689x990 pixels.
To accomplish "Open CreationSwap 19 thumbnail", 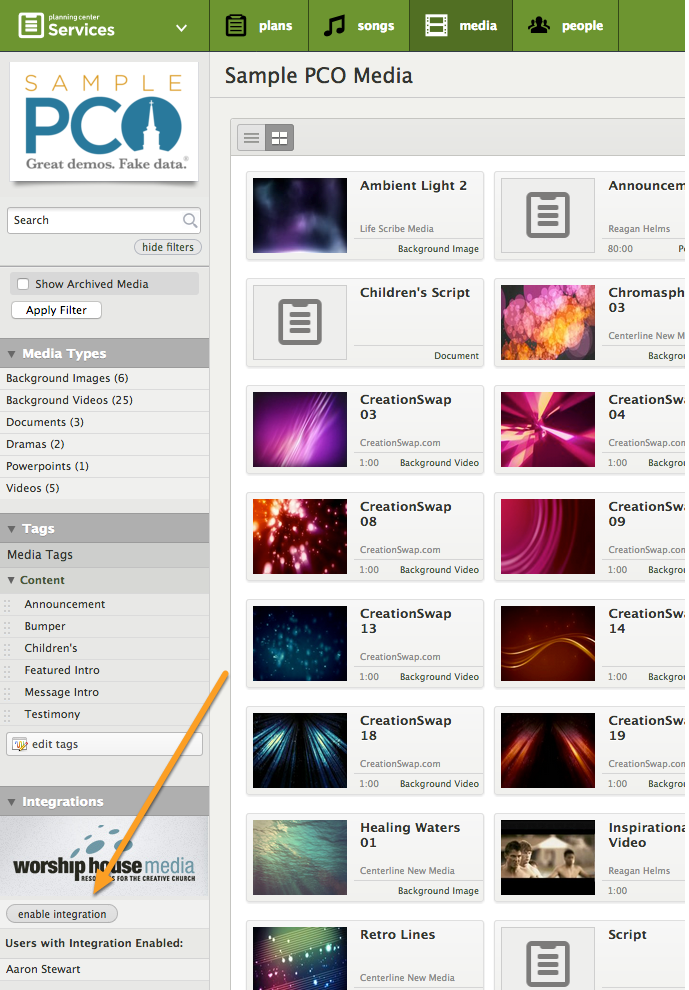I will (548, 751).
